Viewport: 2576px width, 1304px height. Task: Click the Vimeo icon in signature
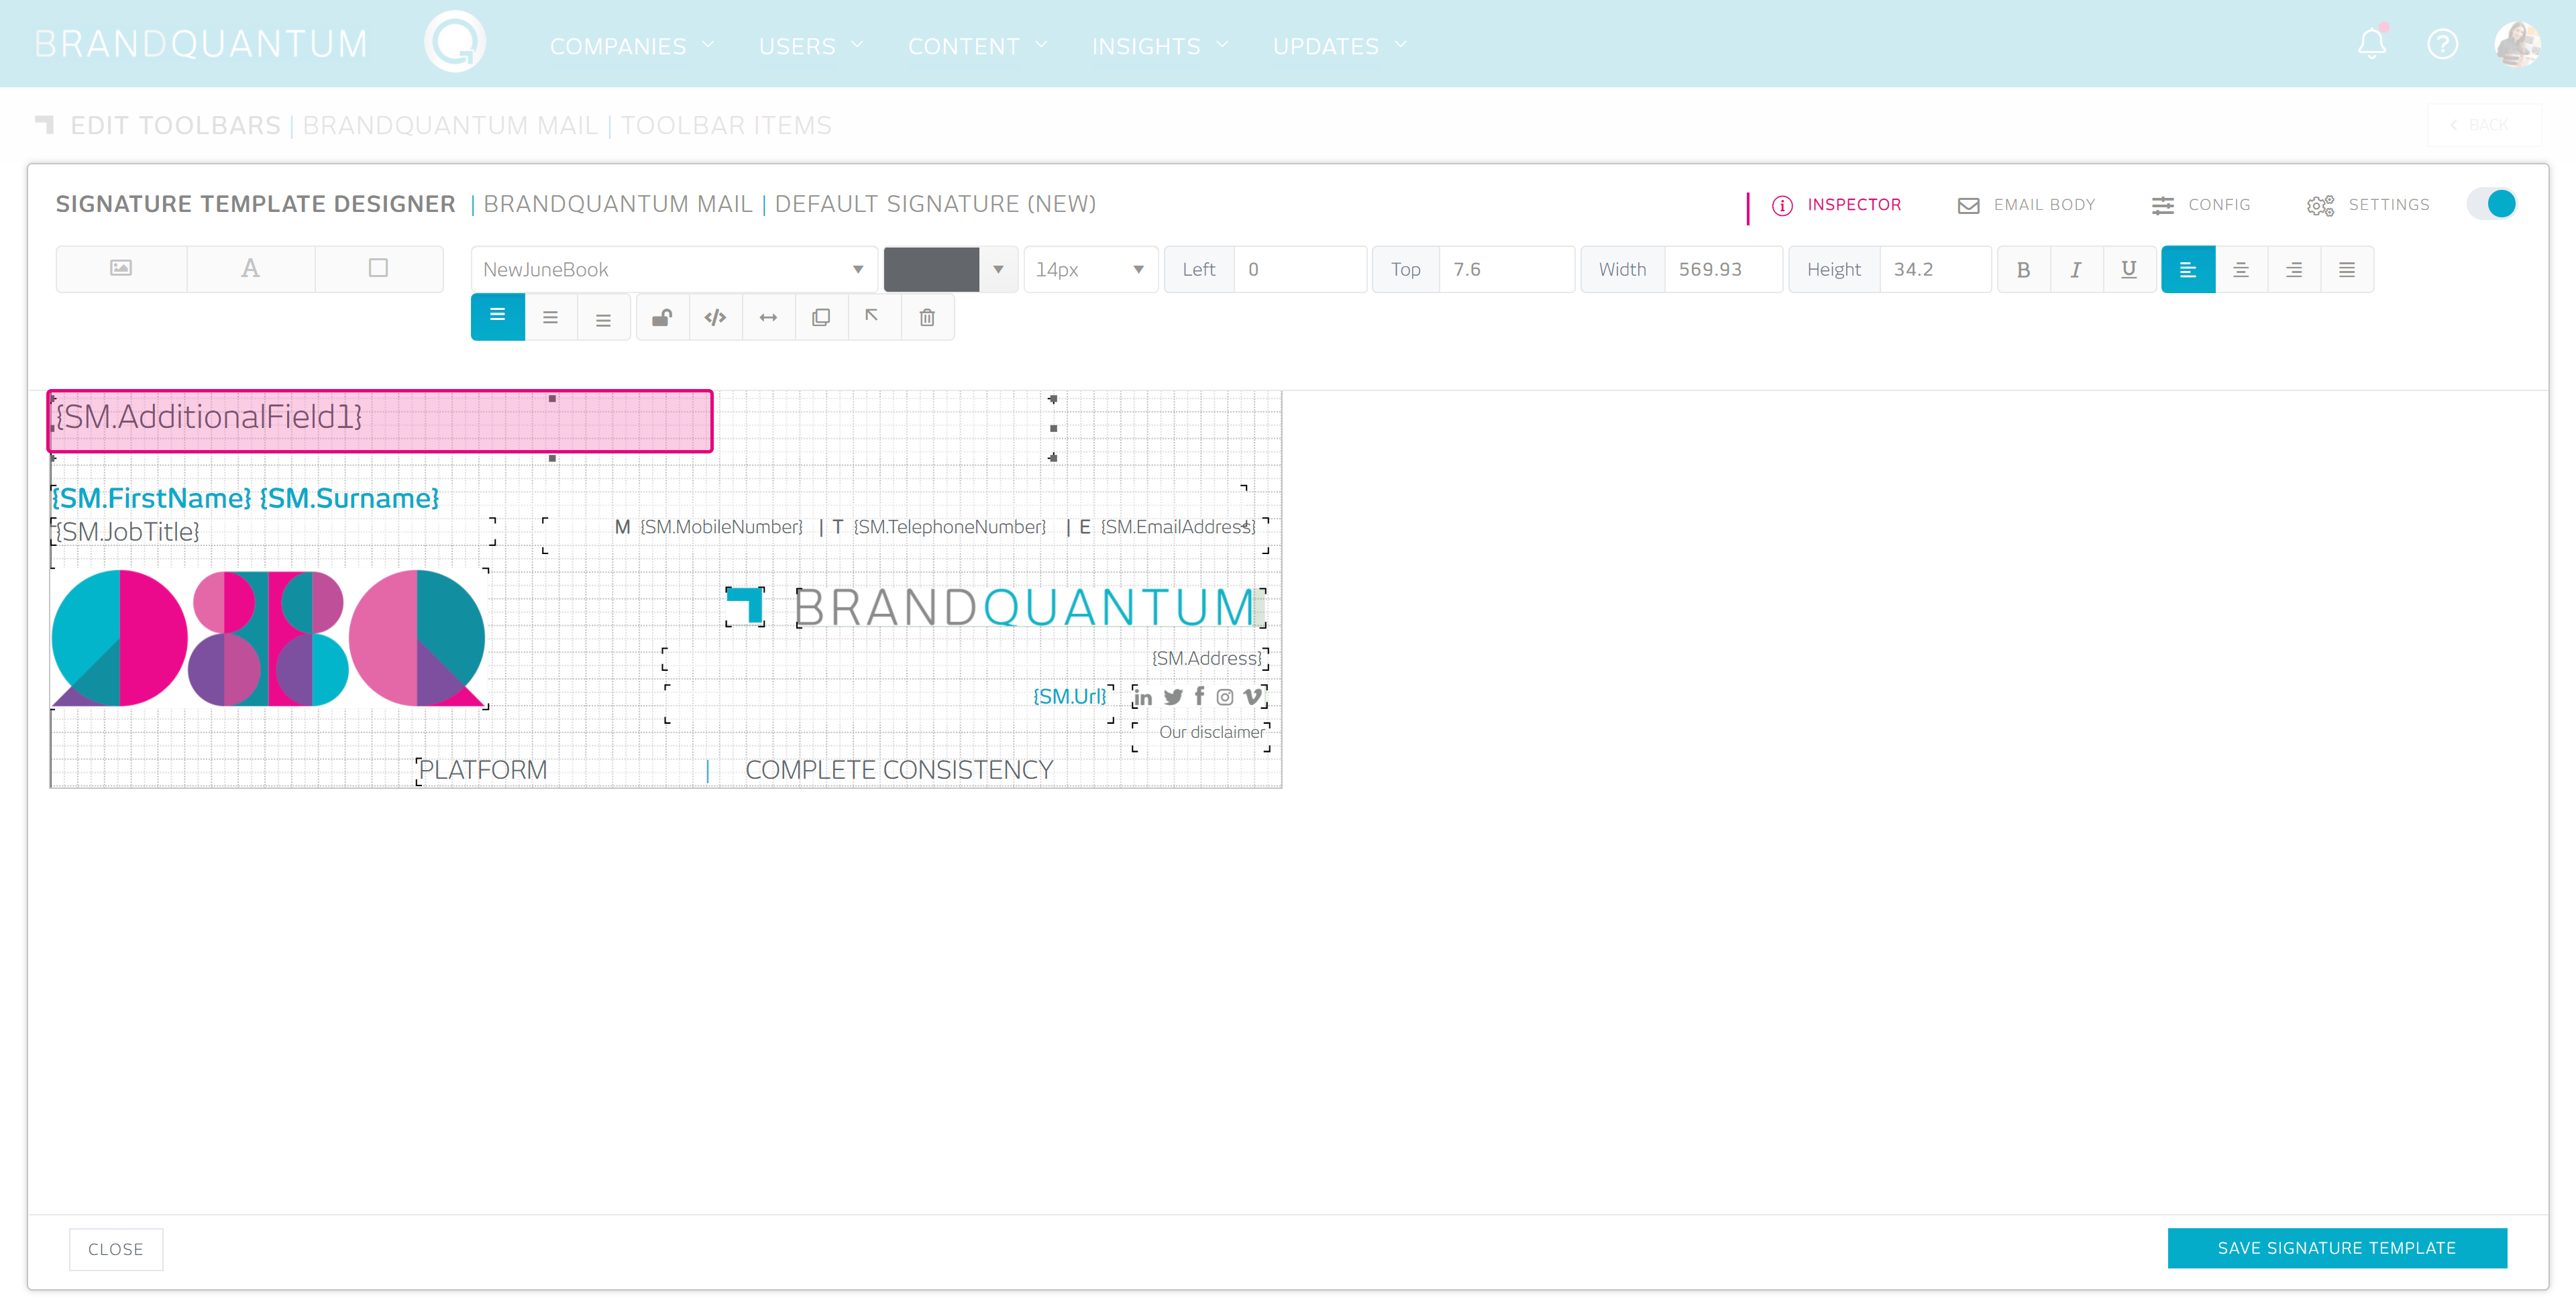click(x=1252, y=697)
